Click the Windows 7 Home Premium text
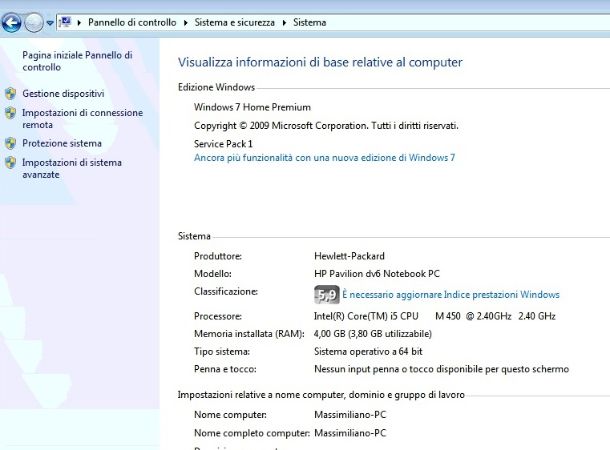The width and height of the screenshot is (610, 450). 252,107
